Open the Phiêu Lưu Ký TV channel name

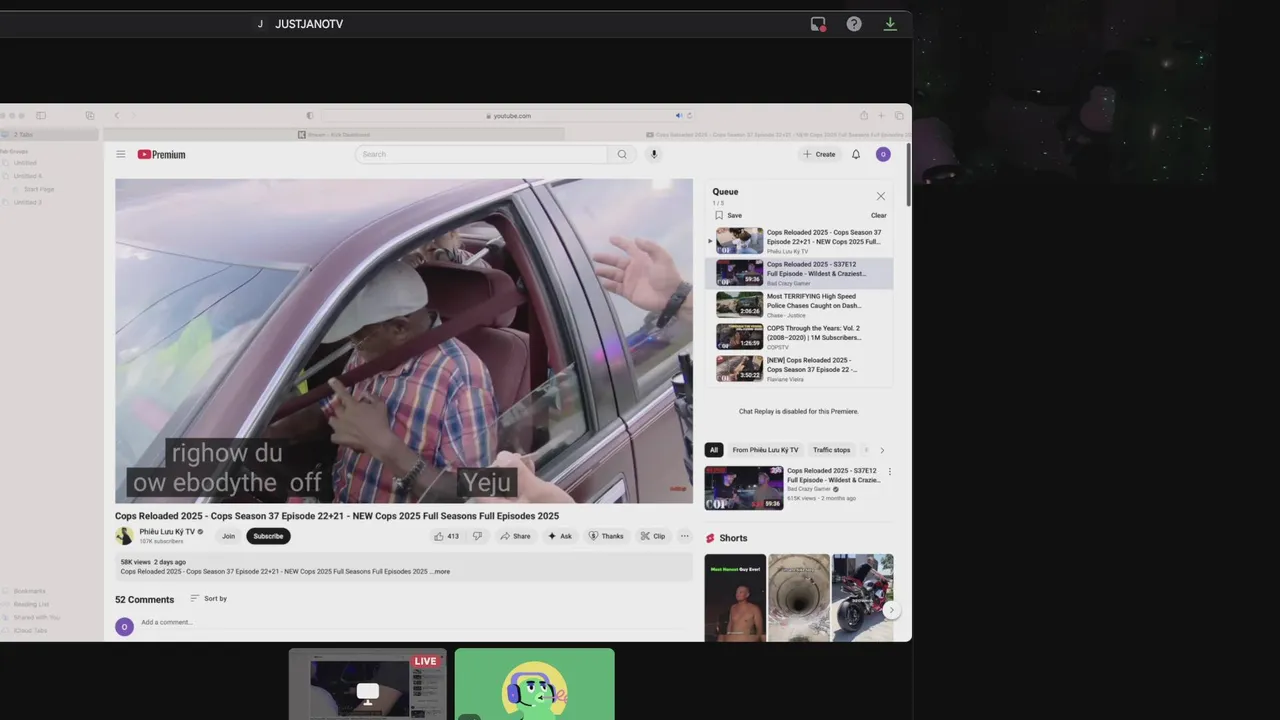pyautogui.click(x=167, y=532)
